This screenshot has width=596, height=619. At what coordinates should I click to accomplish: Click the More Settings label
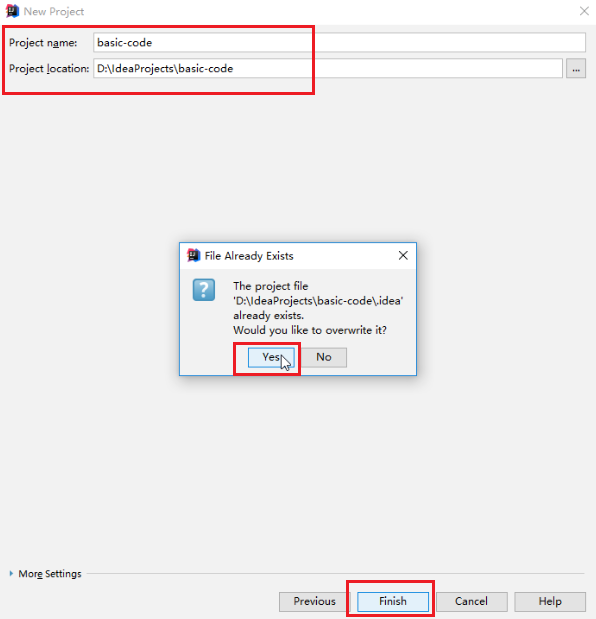pos(50,574)
